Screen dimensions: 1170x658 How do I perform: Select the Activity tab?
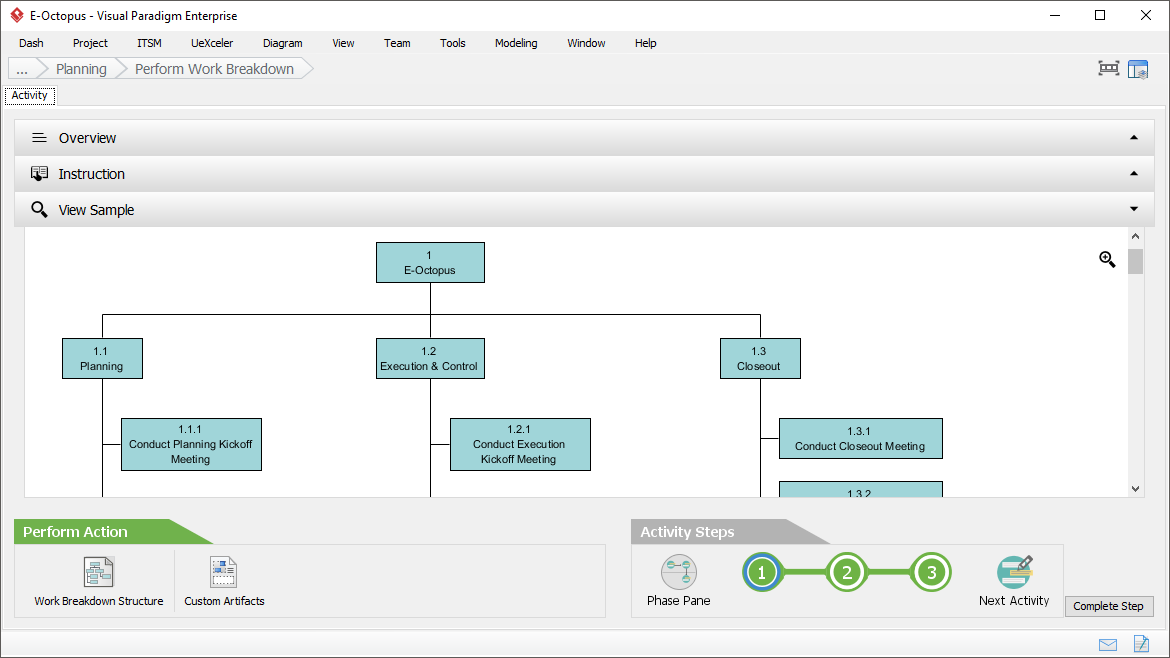[30, 95]
